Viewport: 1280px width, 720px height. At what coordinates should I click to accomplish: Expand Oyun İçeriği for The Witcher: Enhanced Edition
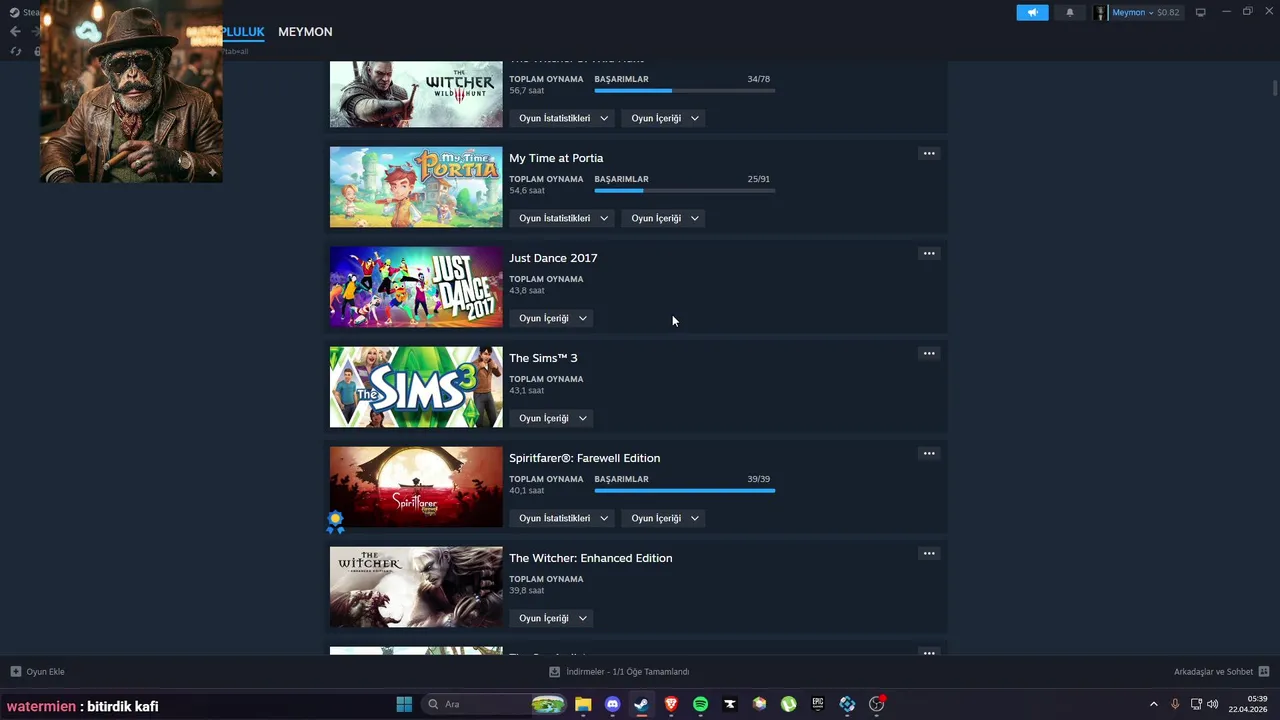(x=552, y=618)
